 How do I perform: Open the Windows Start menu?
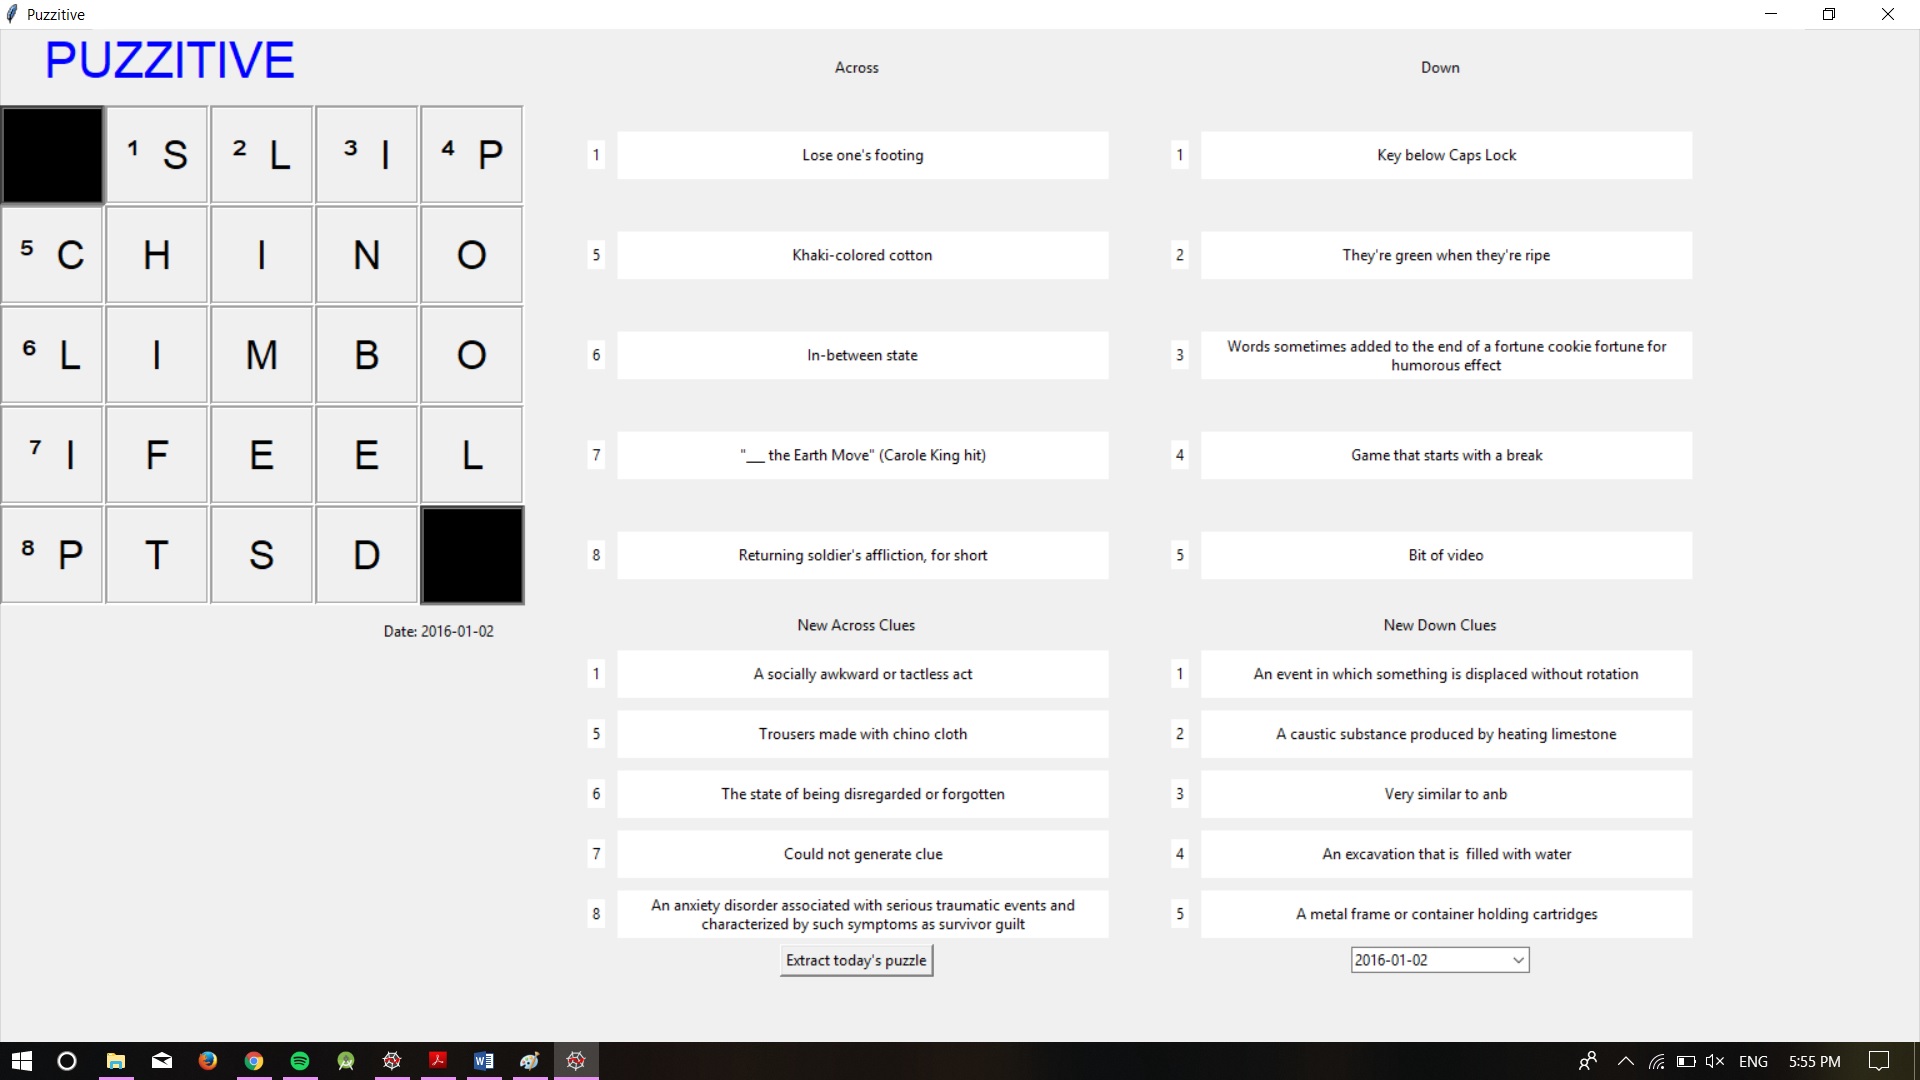click(x=22, y=1061)
